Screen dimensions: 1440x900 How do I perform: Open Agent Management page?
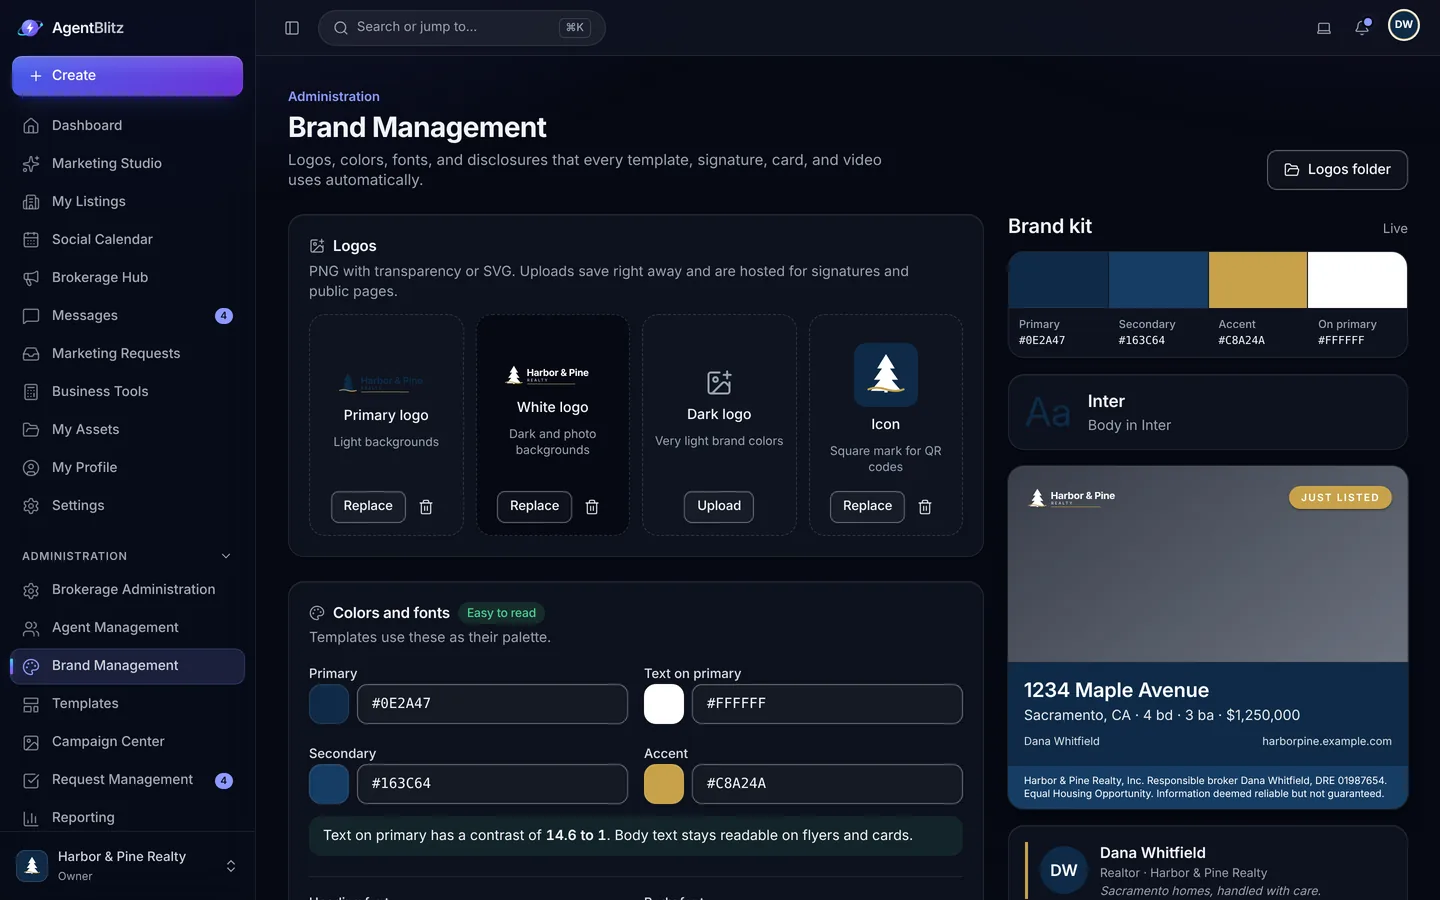coord(127,628)
